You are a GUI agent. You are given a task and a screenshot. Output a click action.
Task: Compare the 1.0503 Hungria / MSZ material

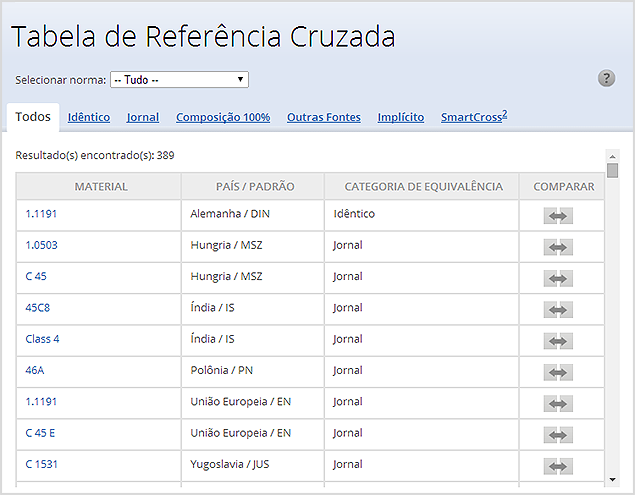tap(558, 247)
